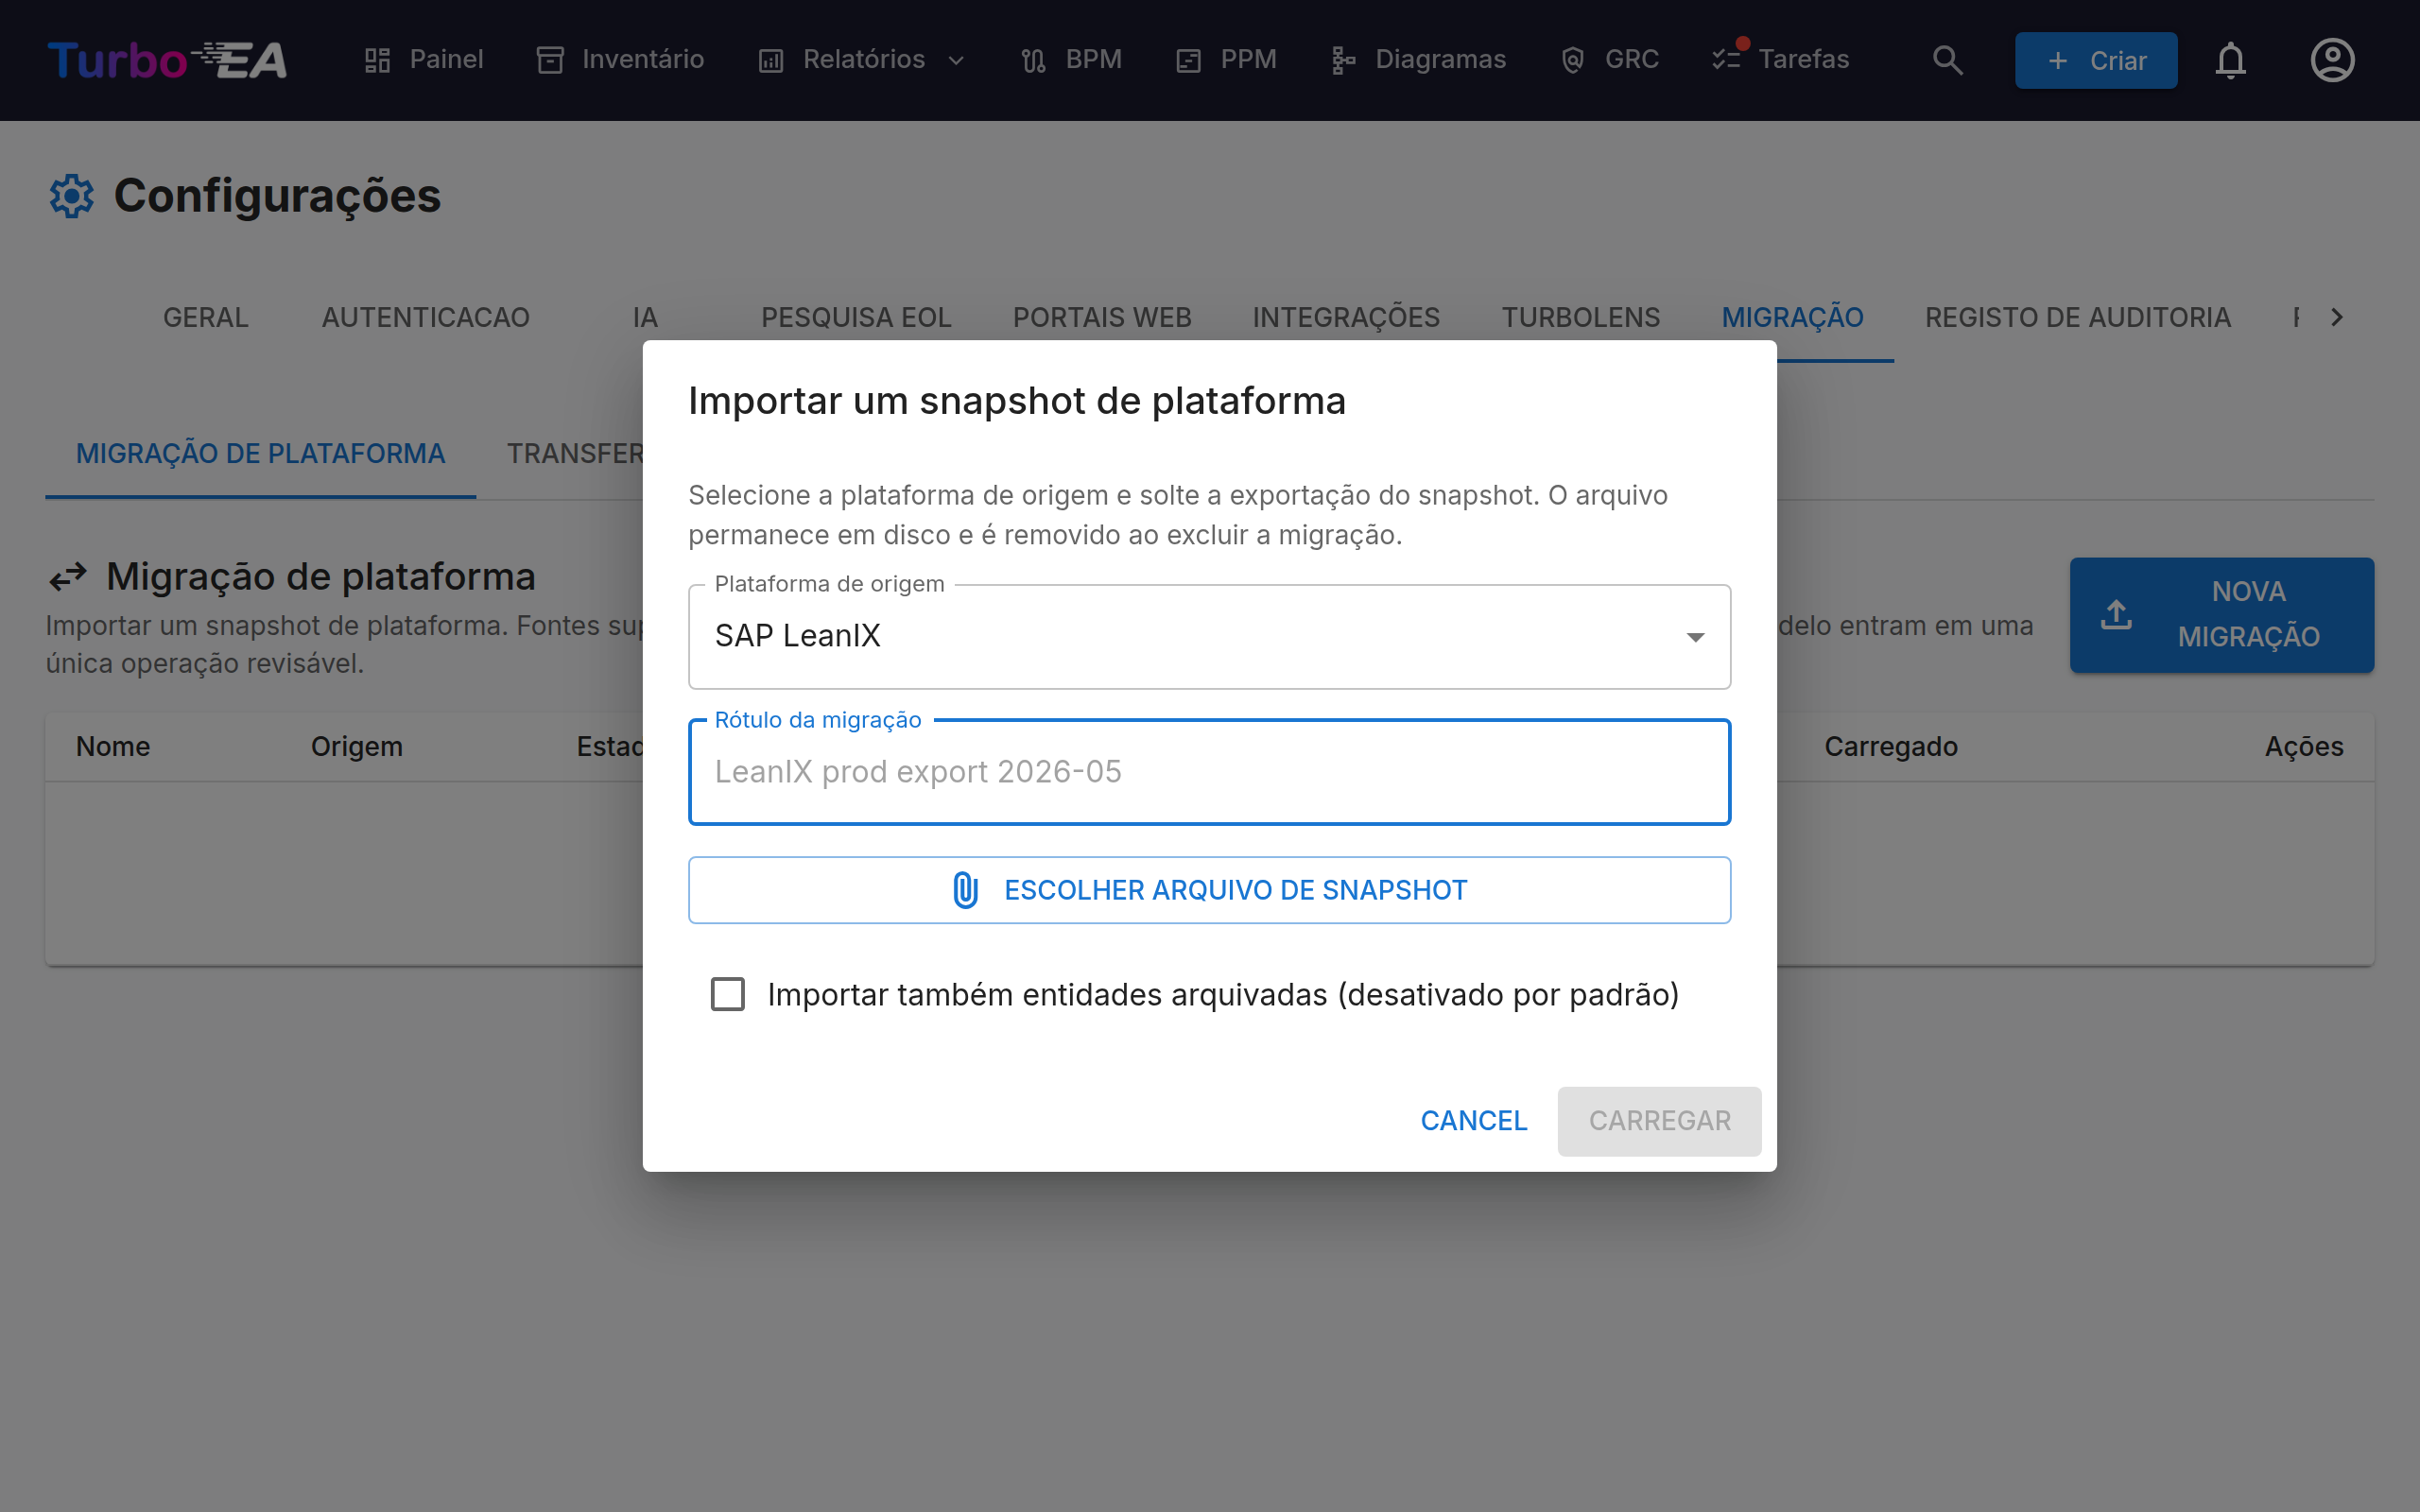Switch to REGISTO DE AUDITORIA tab
This screenshot has height=1512, width=2420.
[x=2077, y=317]
